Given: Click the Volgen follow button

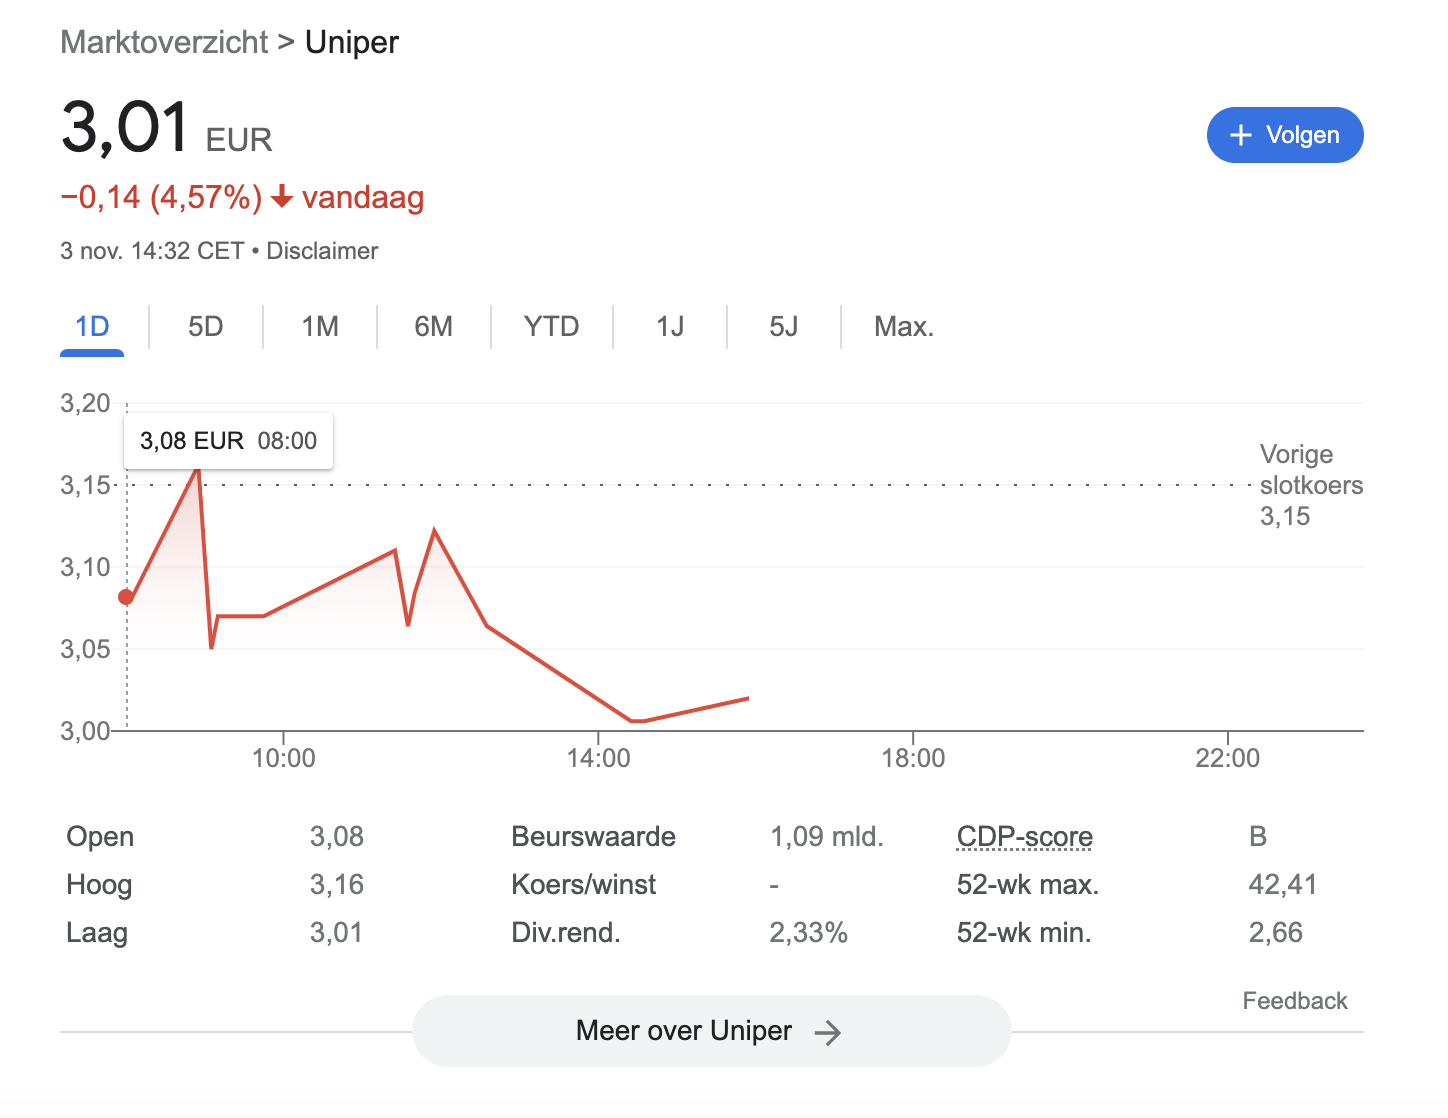Looking at the screenshot, I should tap(1285, 135).
